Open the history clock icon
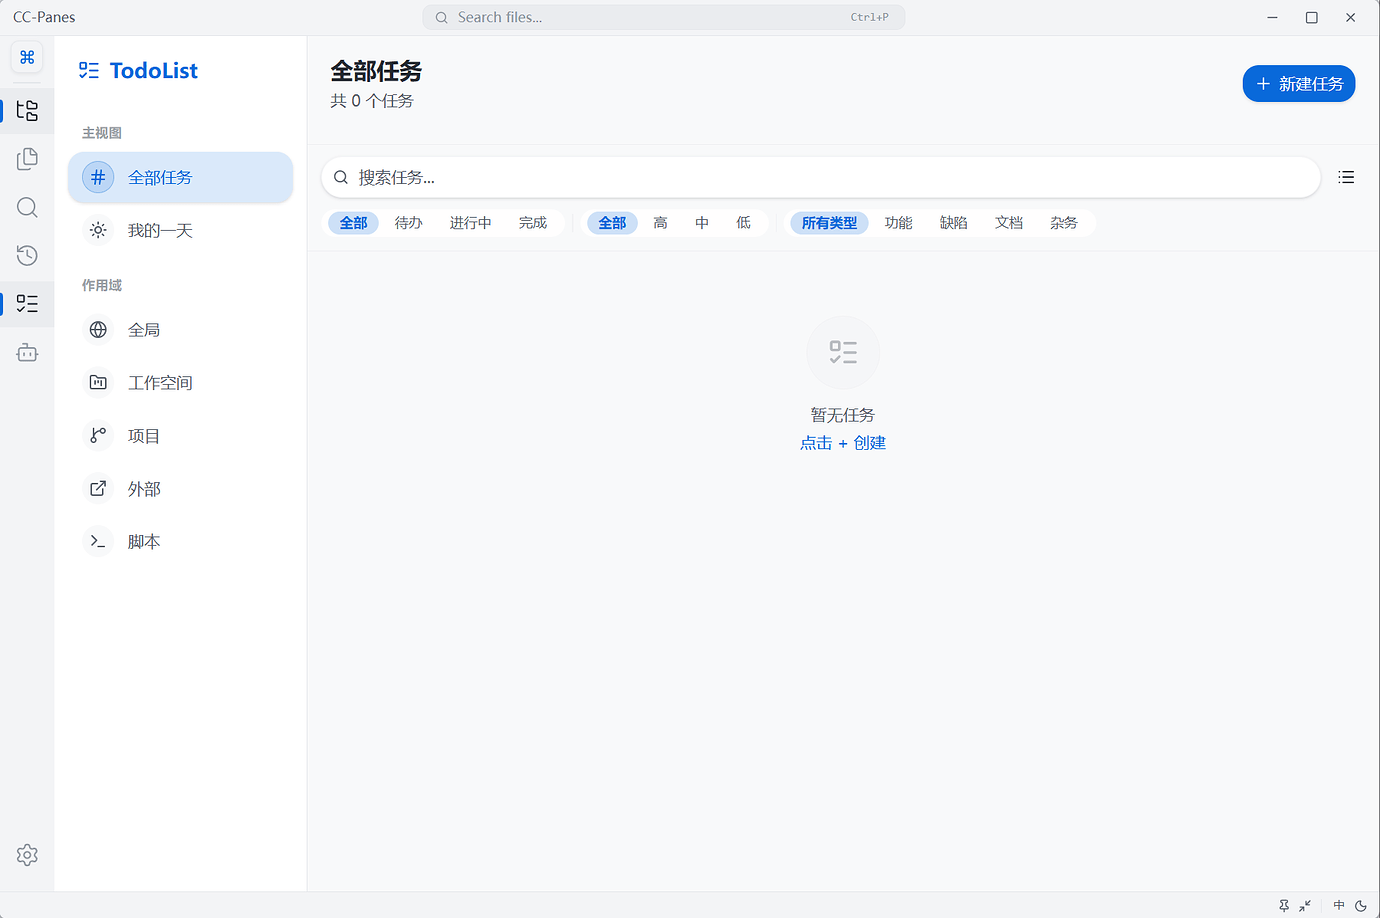Image resolution: width=1380 pixels, height=918 pixels. pos(27,255)
